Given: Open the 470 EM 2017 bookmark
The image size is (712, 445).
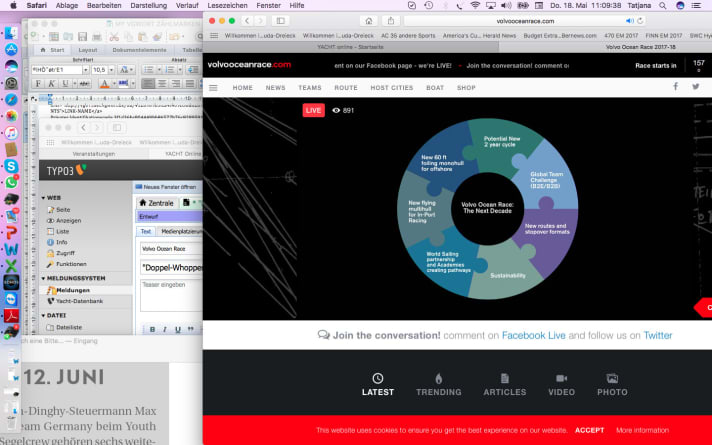Looking at the screenshot, I should click(621, 35).
